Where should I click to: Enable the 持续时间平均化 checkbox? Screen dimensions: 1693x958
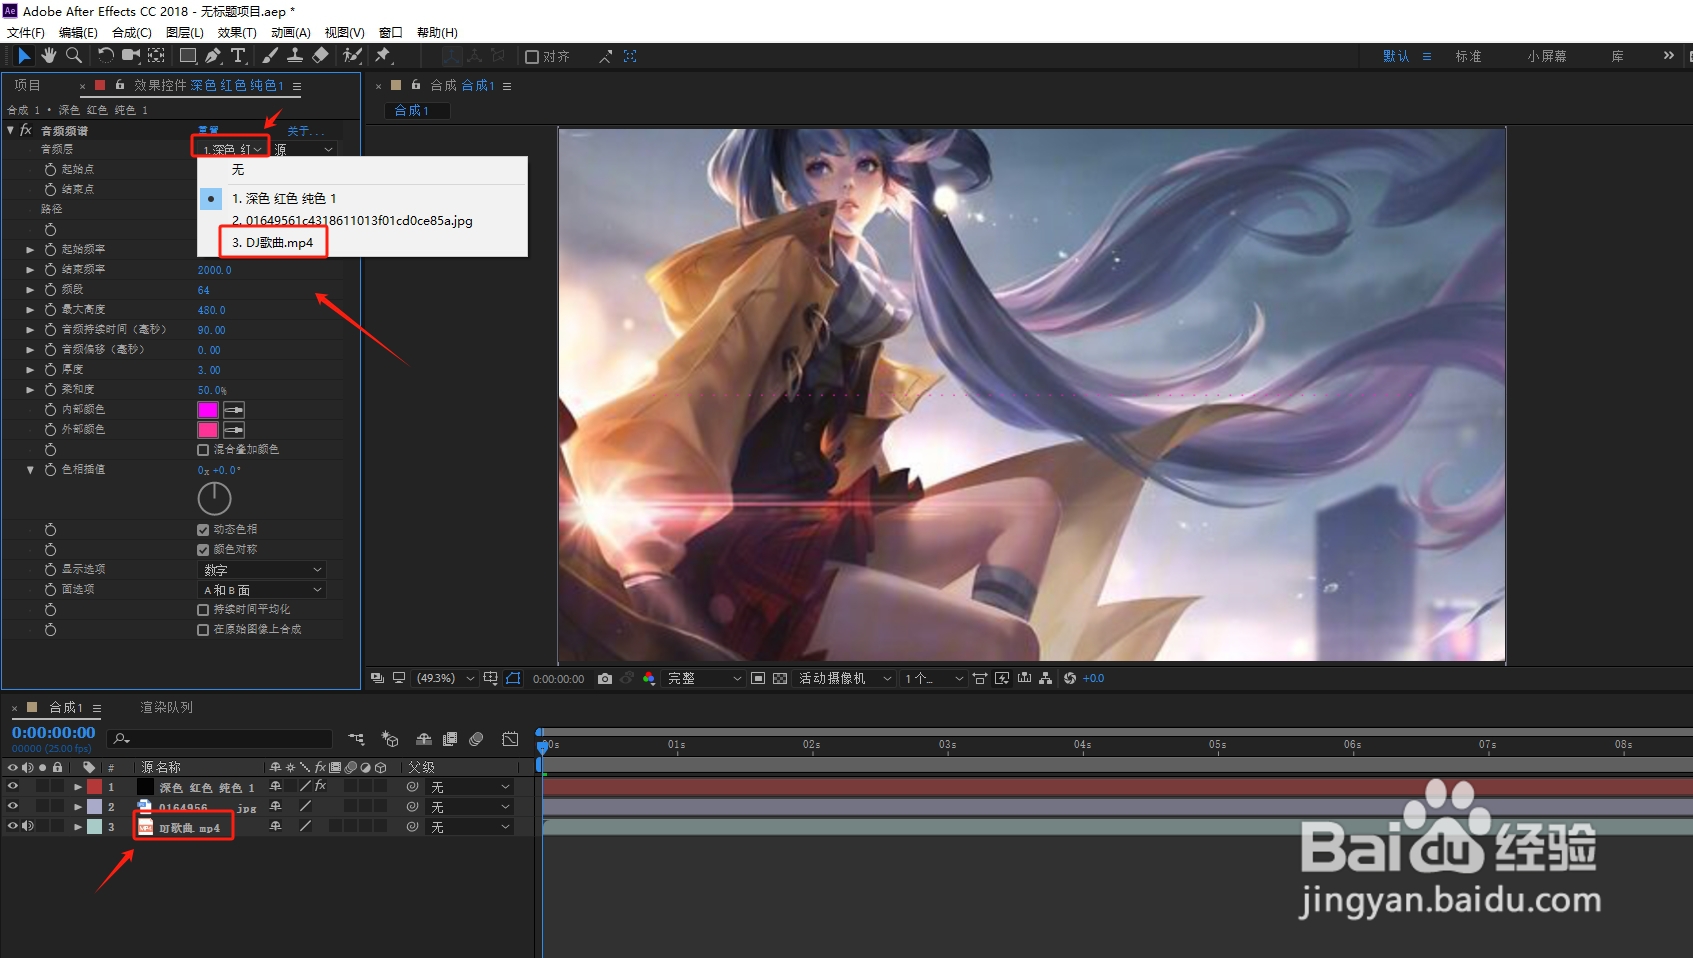(x=203, y=610)
